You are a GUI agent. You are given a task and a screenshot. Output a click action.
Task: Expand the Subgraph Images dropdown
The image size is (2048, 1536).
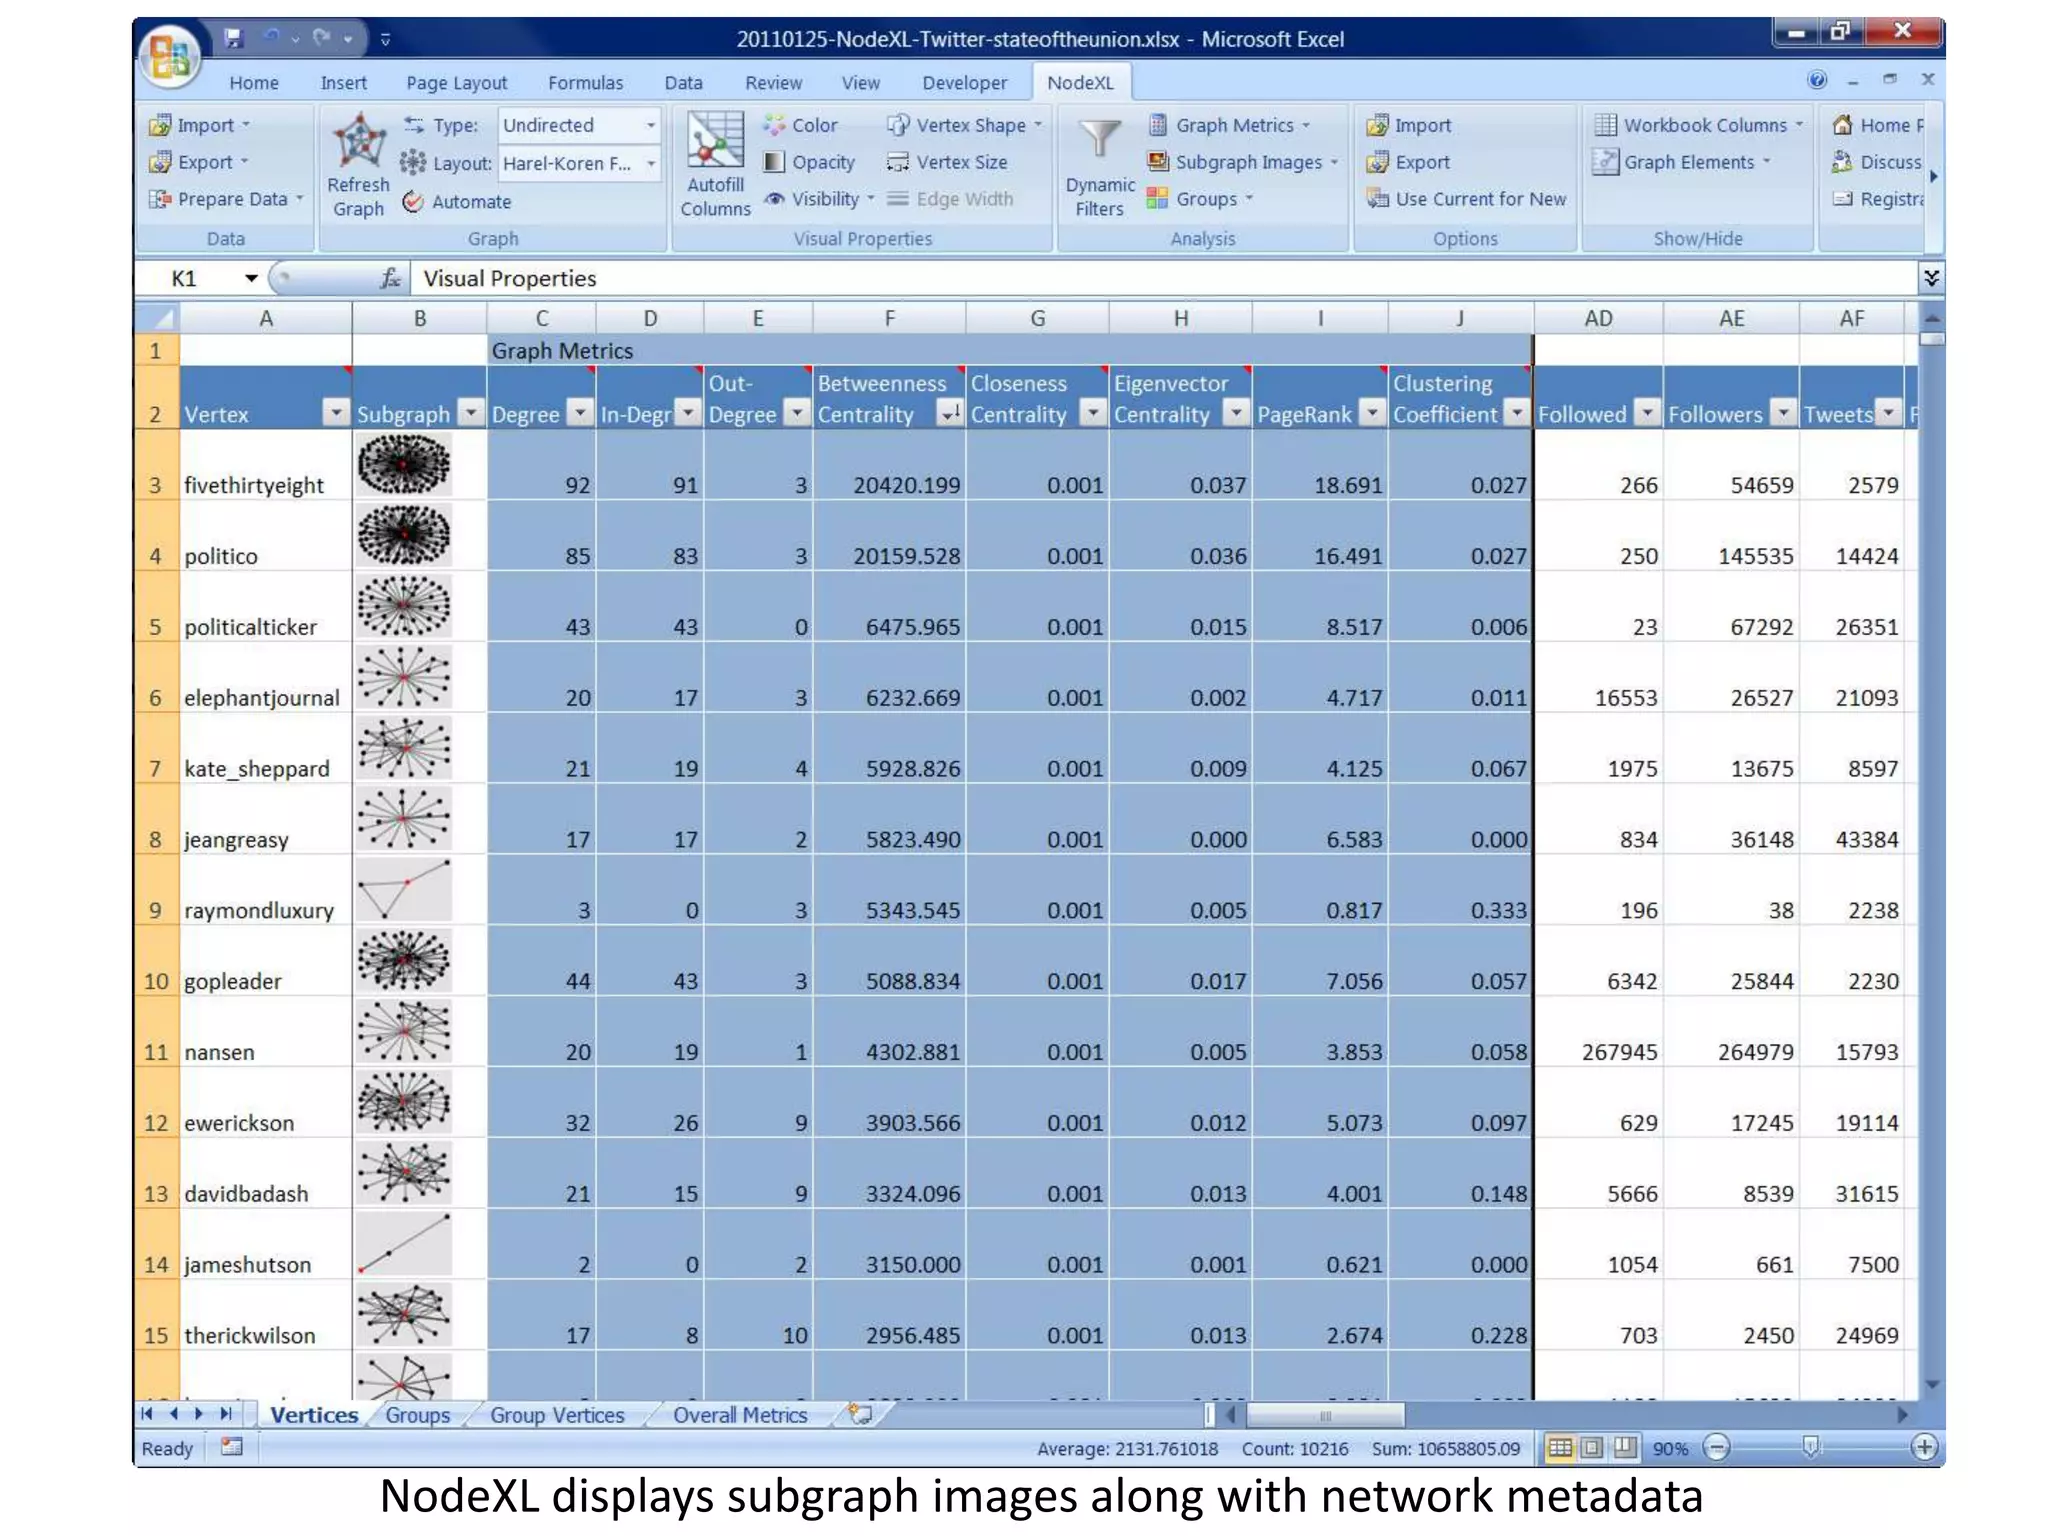(1334, 163)
